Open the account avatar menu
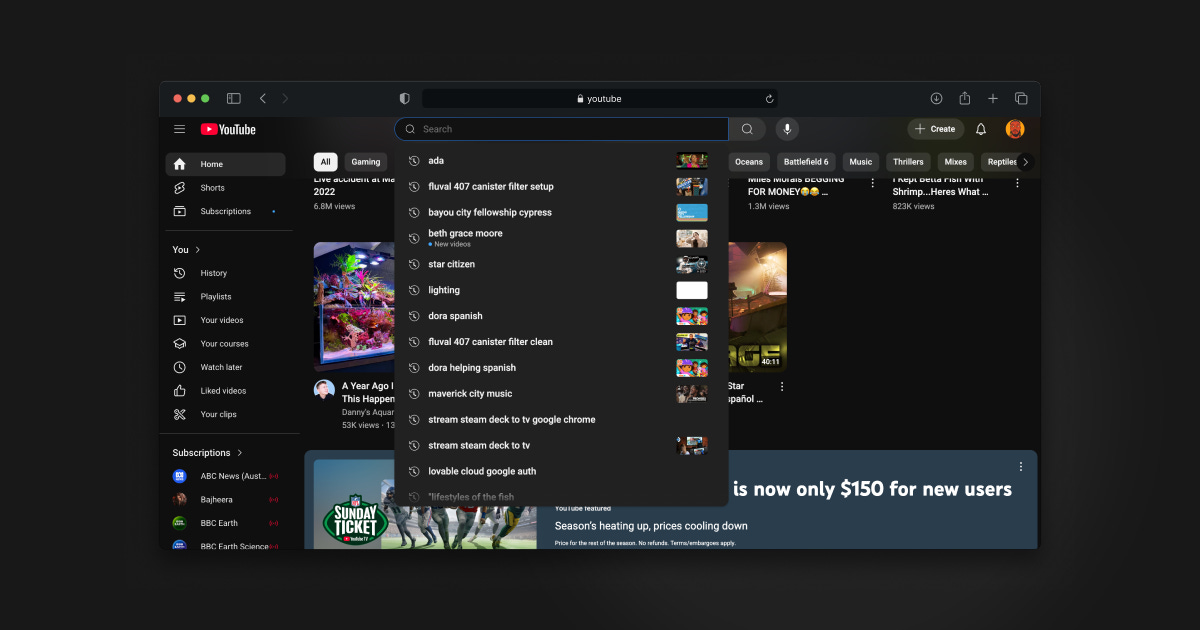Image resolution: width=1200 pixels, height=630 pixels. click(x=1015, y=129)
